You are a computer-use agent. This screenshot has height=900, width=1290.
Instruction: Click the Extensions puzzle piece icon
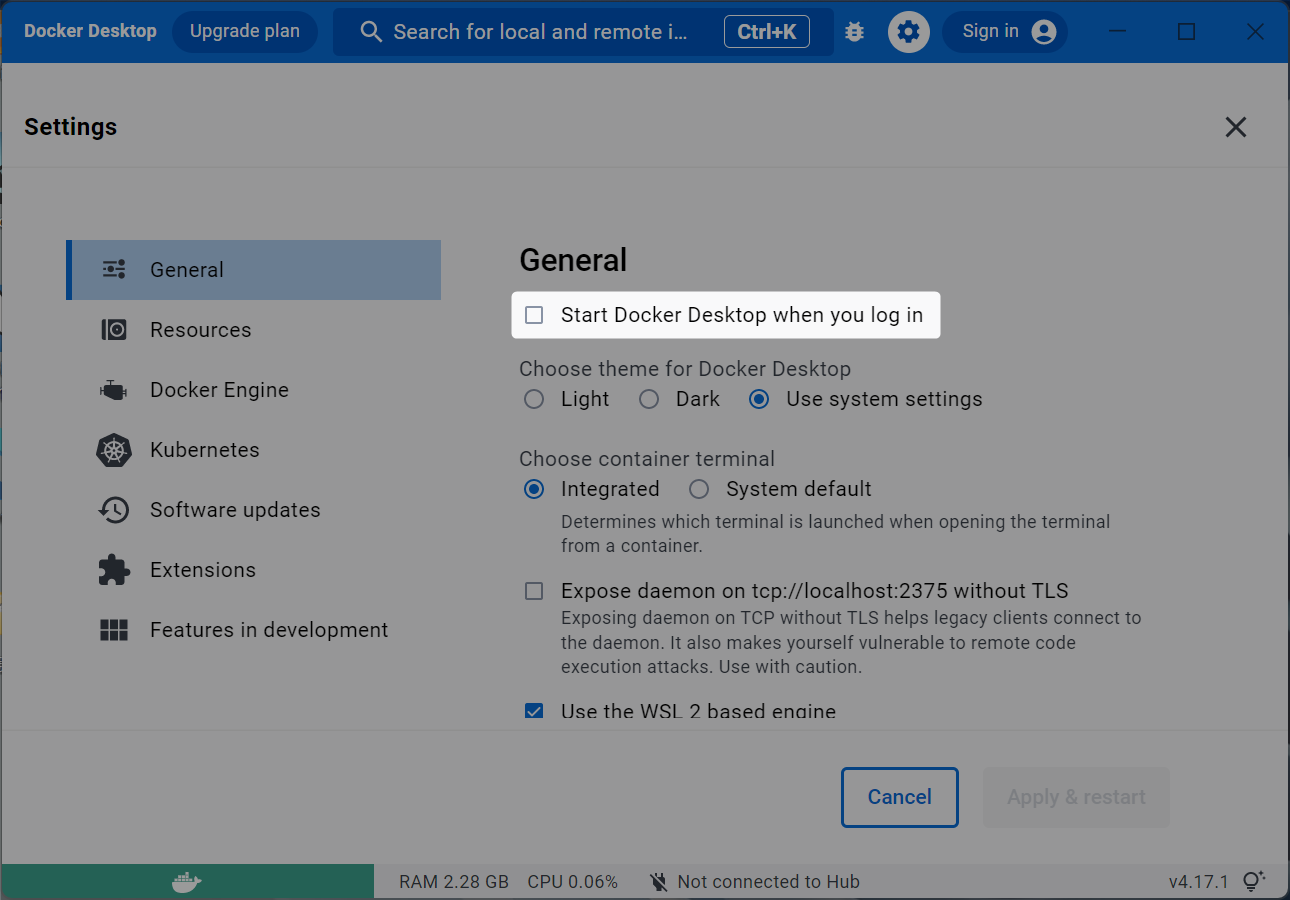(114, 570)
